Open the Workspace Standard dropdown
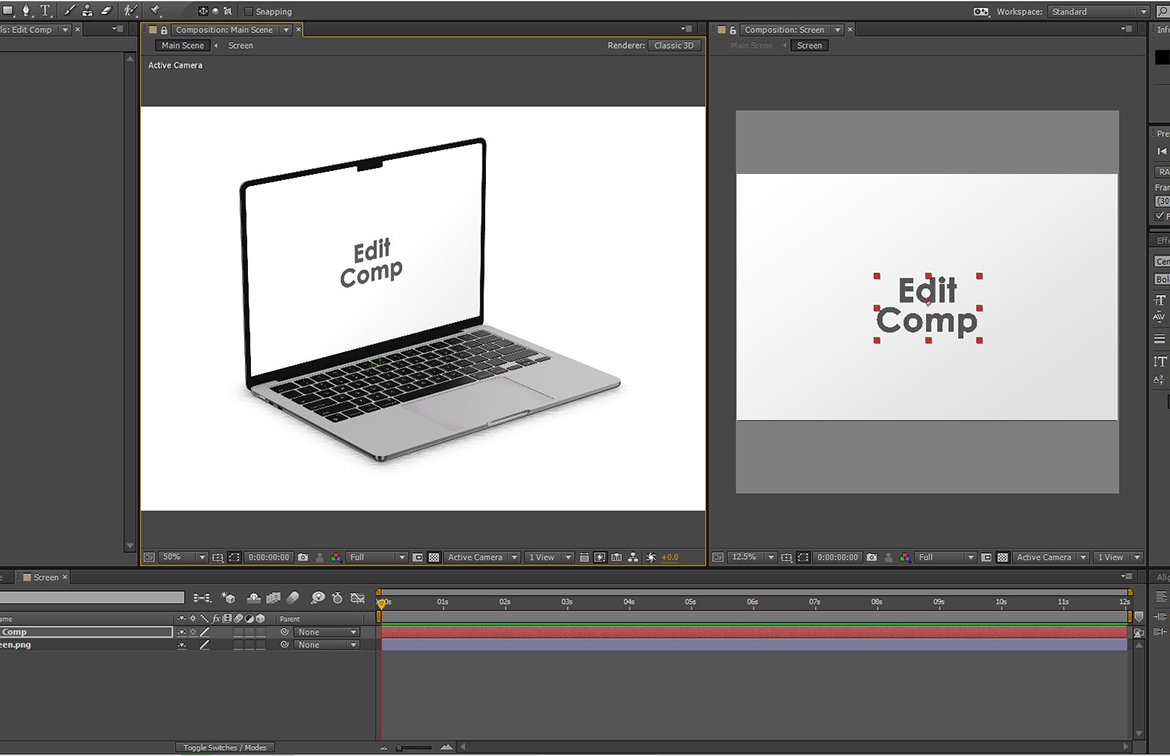The height and width of the screenshot is (756, 1170). [x=1097, y=12]
